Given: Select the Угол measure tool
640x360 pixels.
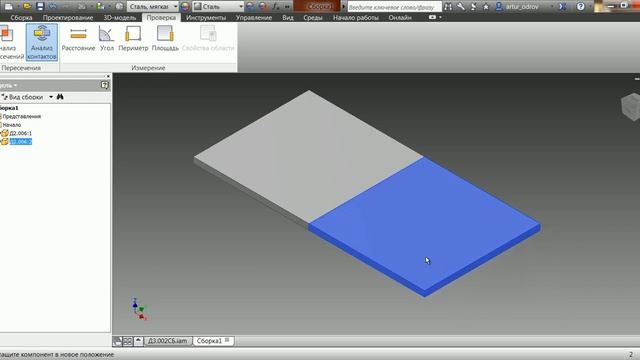Looking at the screenshot, I should click(x=107, y=39).
